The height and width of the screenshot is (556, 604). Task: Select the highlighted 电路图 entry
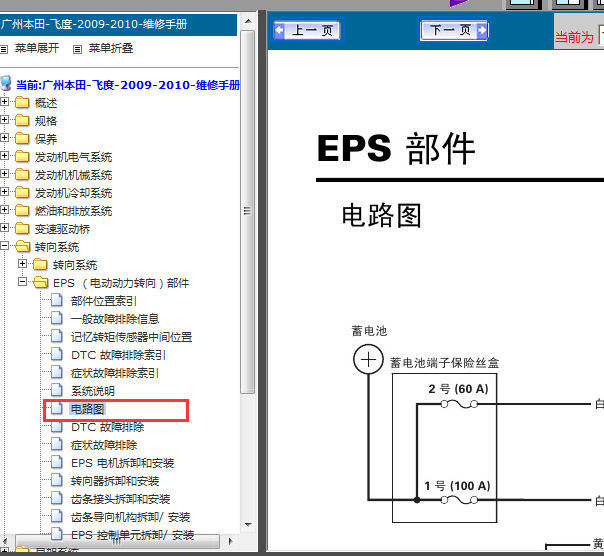click(87, 409)
